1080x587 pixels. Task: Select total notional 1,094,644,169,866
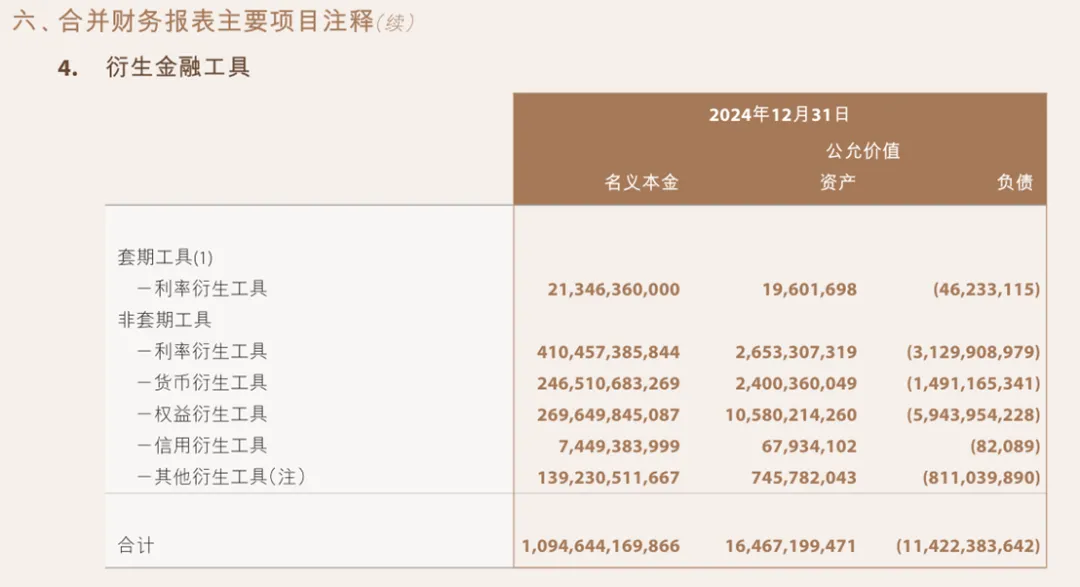[x=601, y=546]
